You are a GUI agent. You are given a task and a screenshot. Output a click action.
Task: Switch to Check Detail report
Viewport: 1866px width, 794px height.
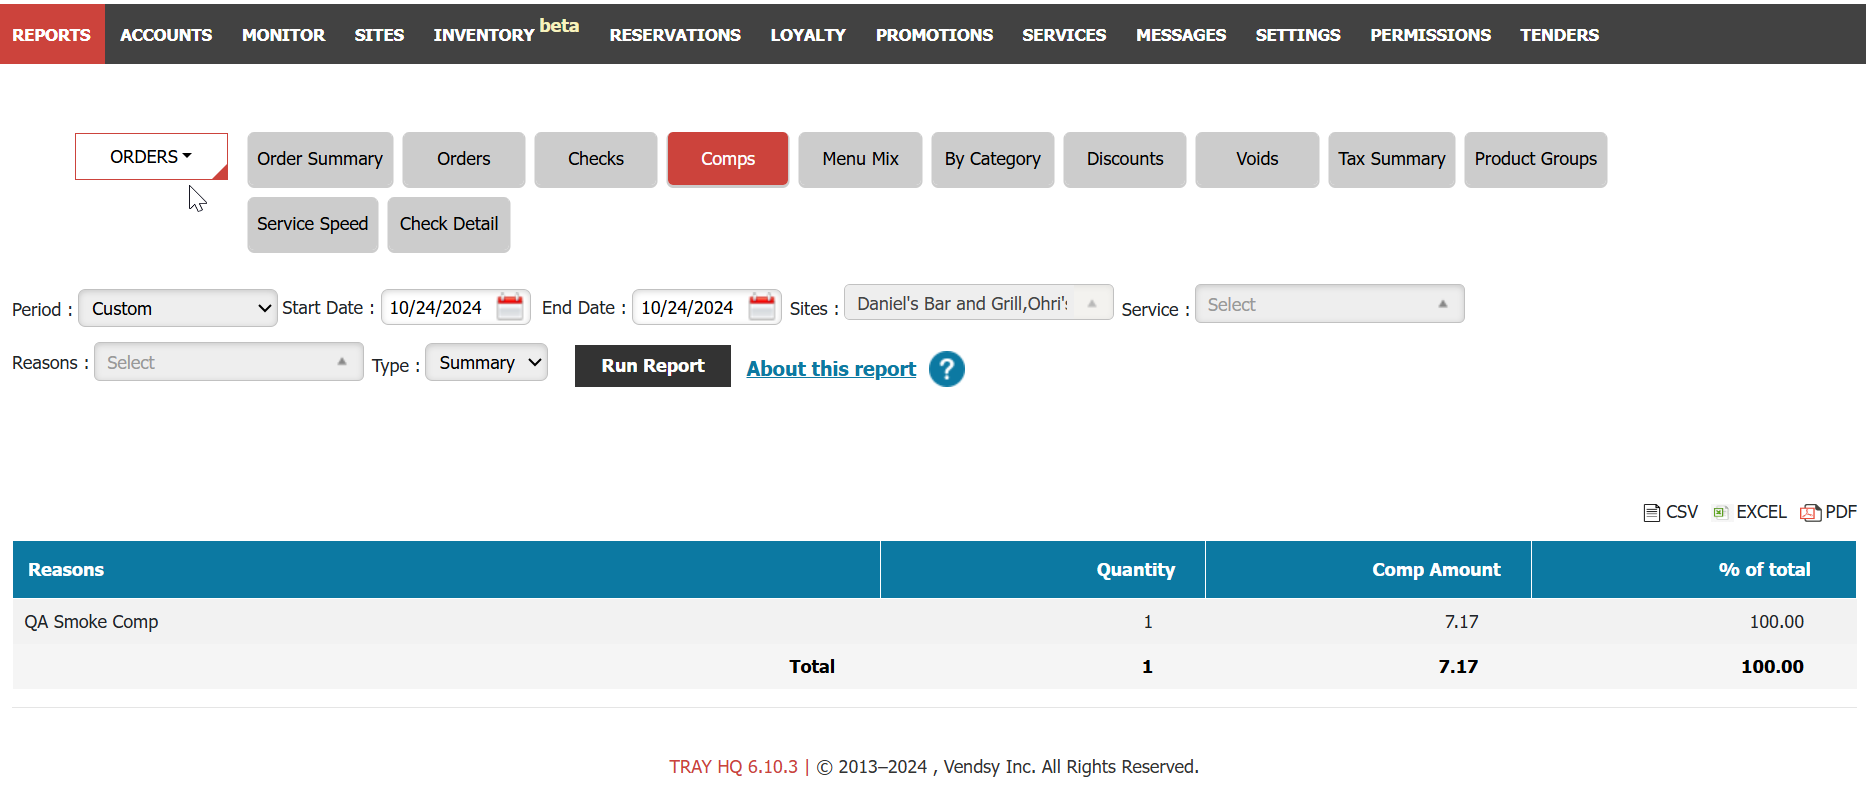click(x=449, y=224)
